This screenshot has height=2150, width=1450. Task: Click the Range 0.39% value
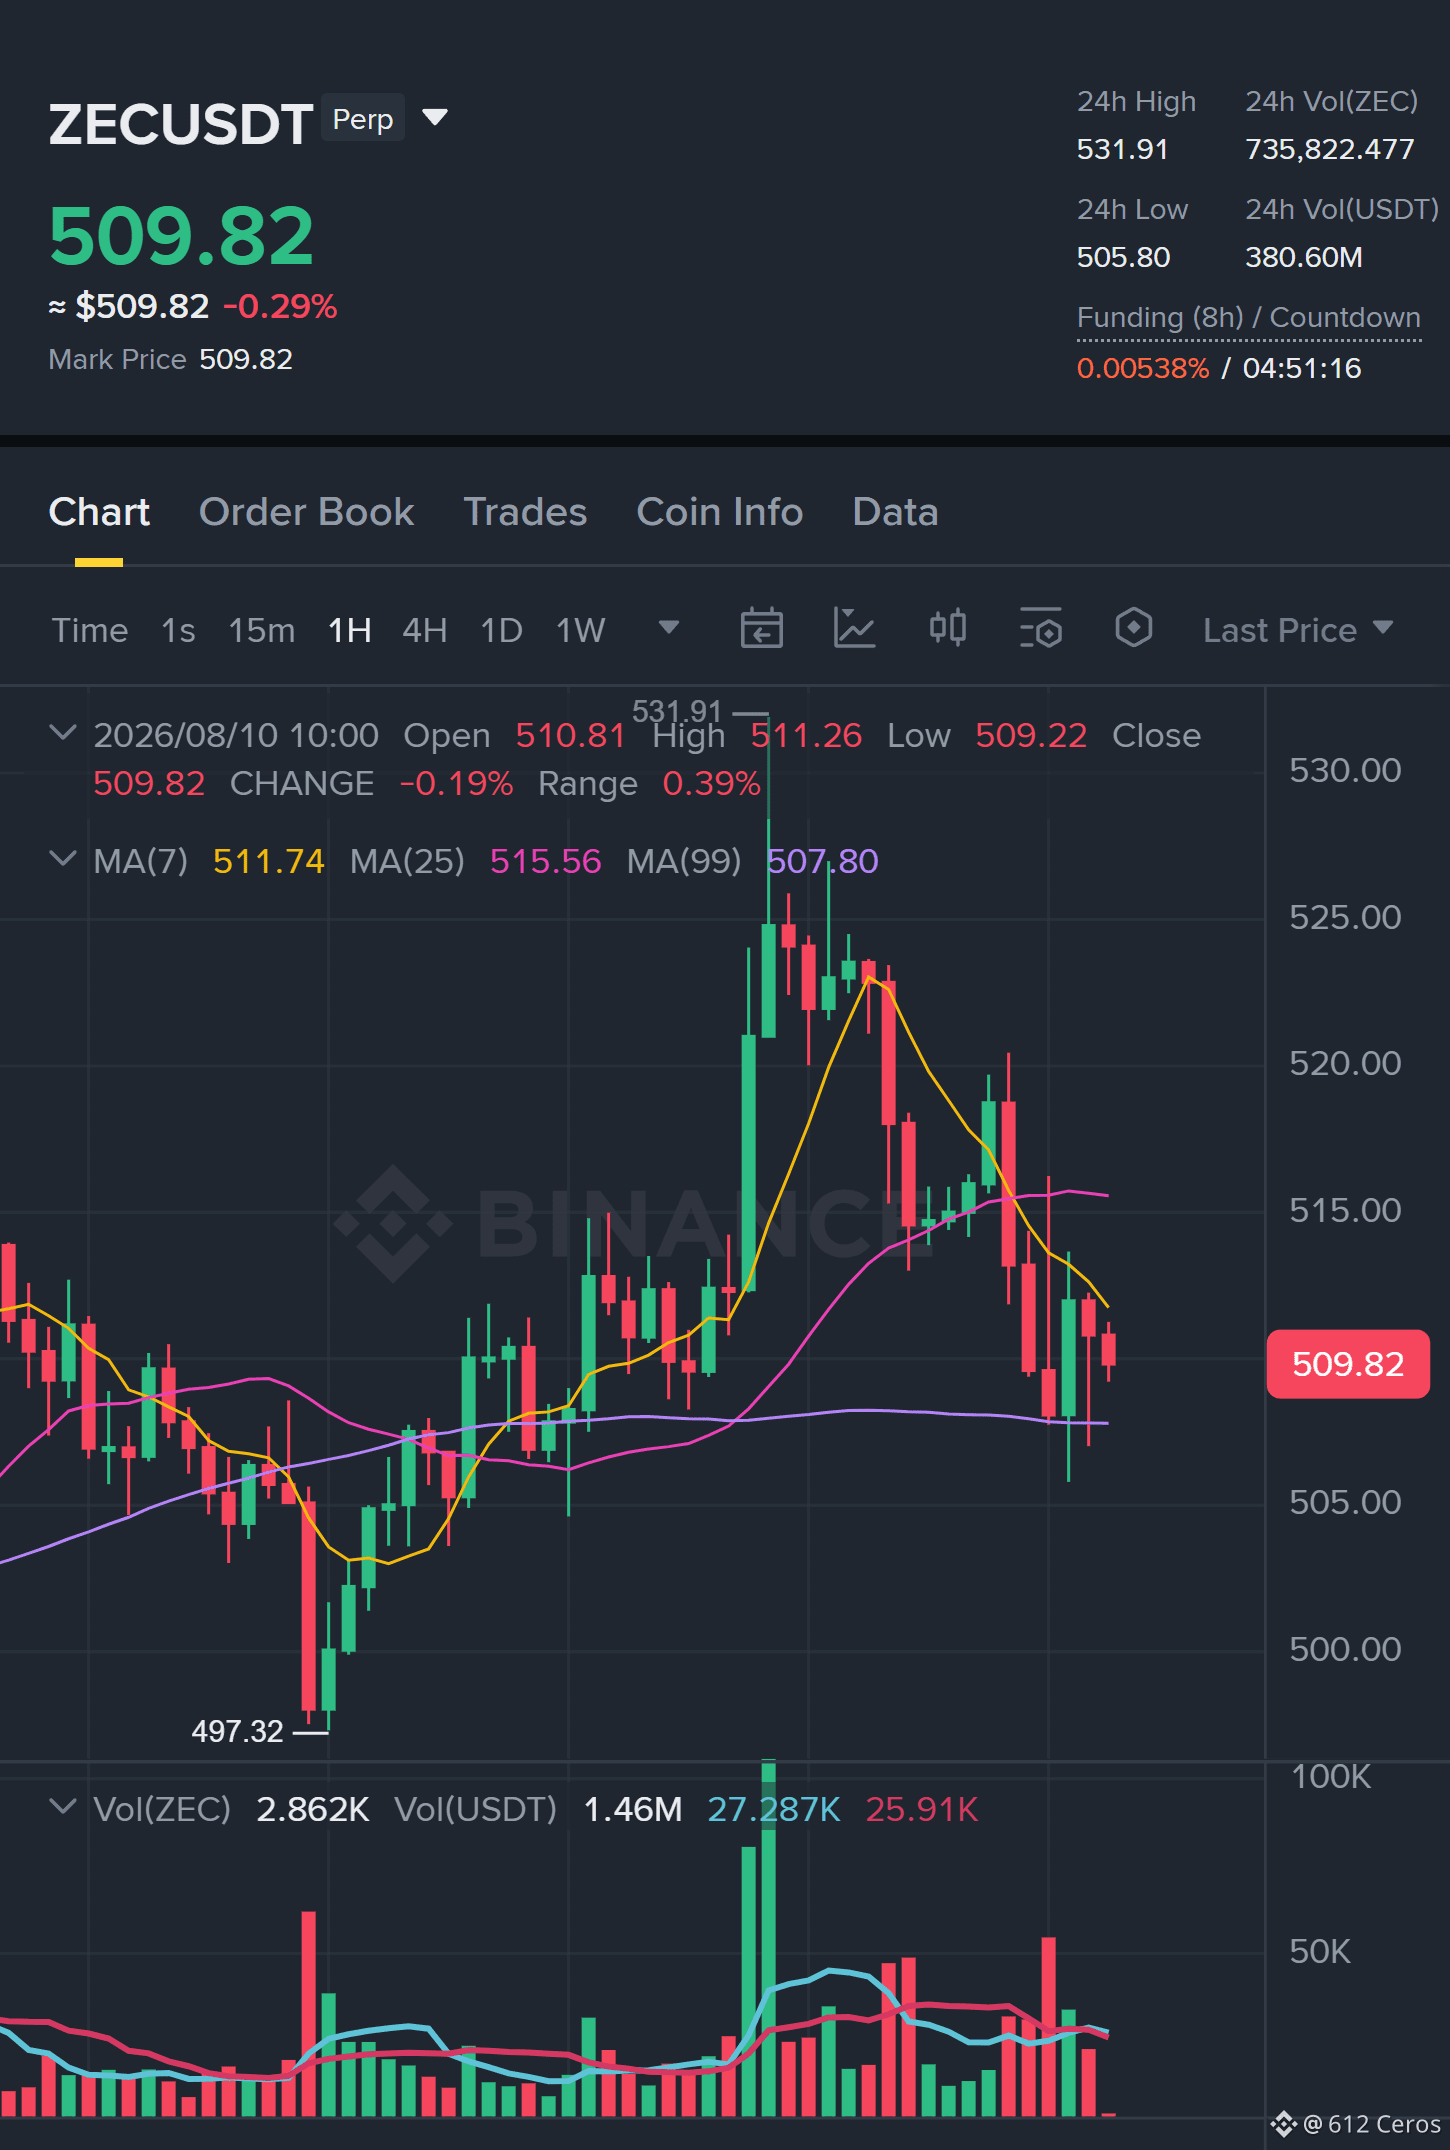(712, 783)
